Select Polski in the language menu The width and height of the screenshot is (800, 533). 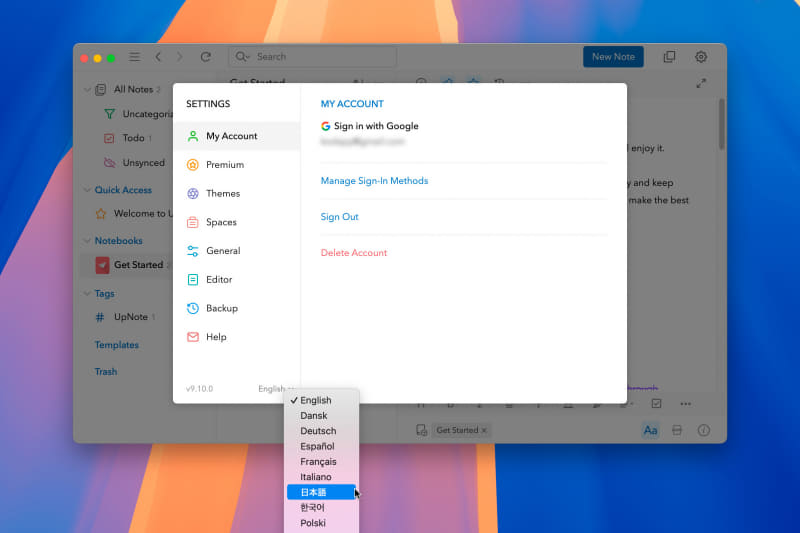[x=321, y=523]
